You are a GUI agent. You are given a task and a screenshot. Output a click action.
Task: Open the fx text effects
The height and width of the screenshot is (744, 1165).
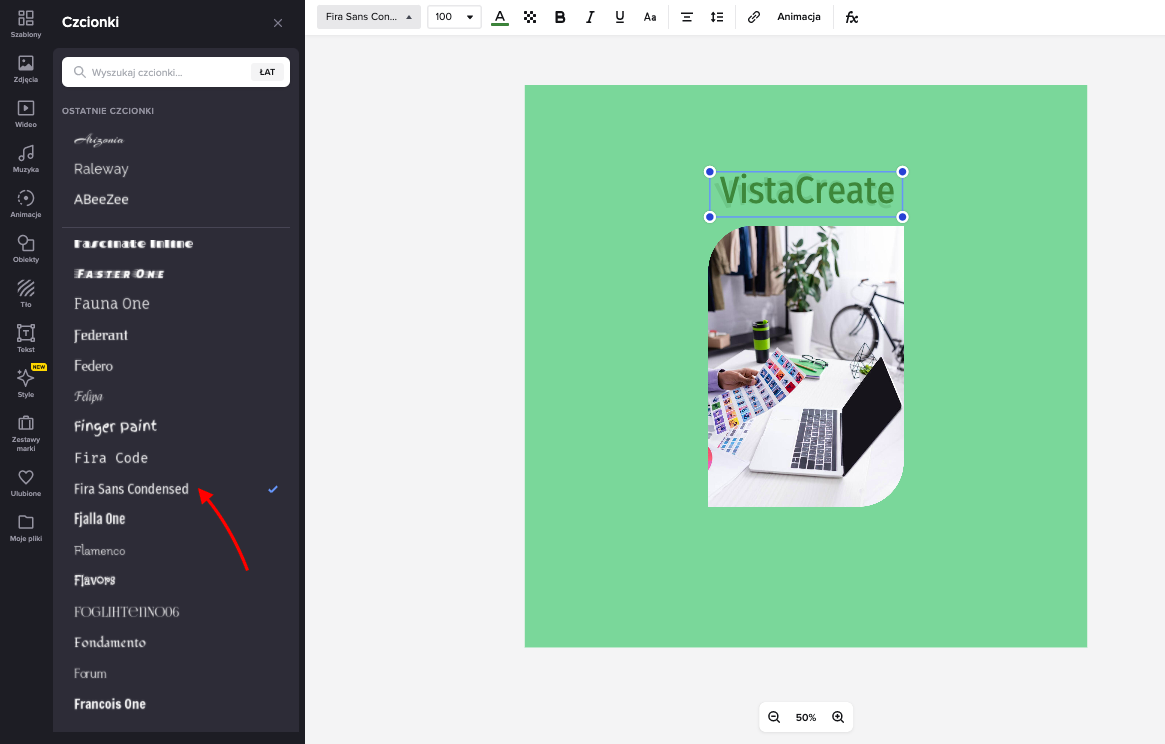coord(851,17)
